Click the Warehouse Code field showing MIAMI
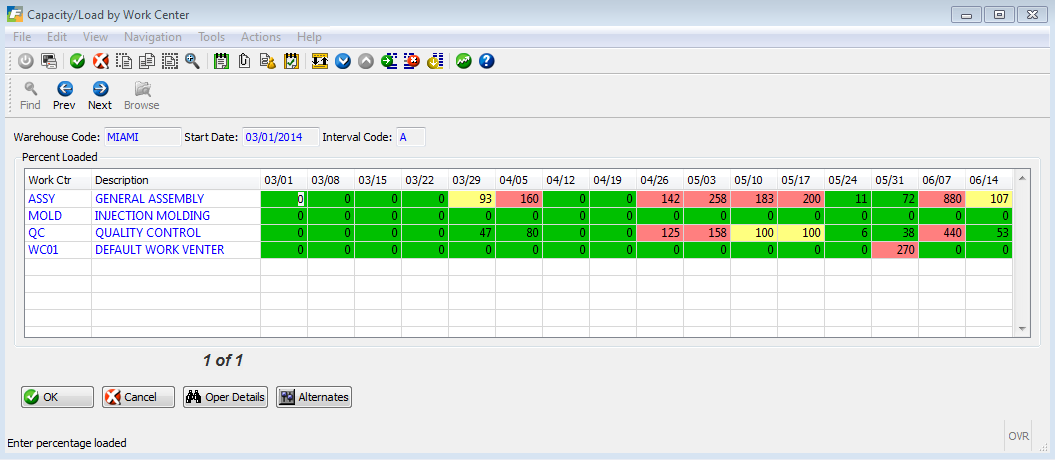1055x460 pixels. (143, 137)
